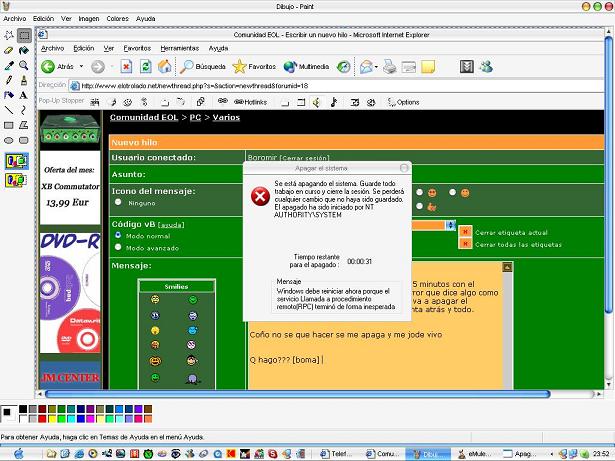Click Paint's horizontal scrollbar thumb
615x461 pixels.
pos(297,394)
